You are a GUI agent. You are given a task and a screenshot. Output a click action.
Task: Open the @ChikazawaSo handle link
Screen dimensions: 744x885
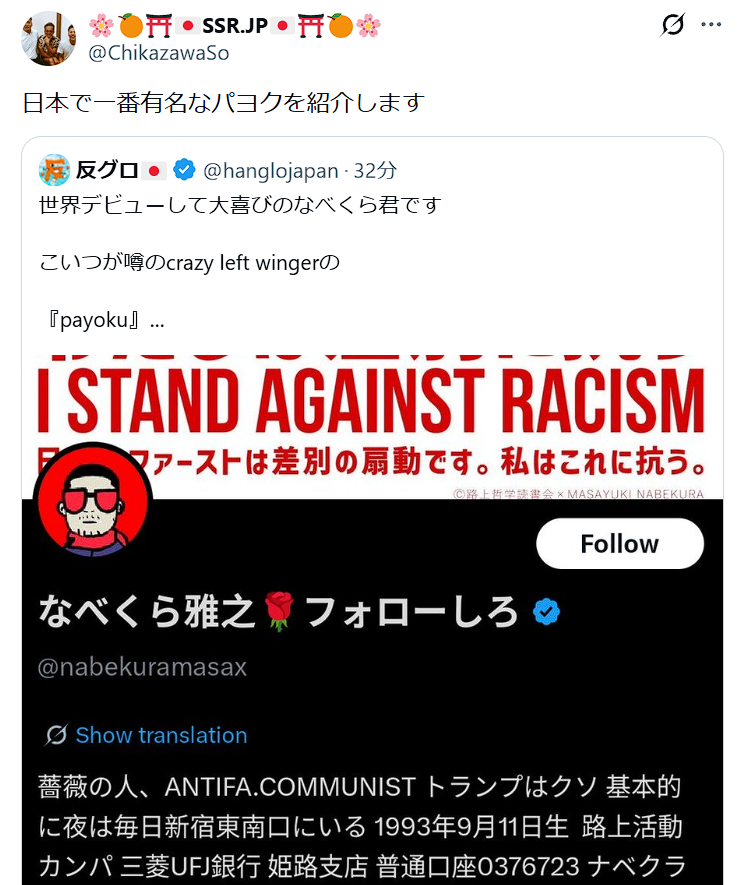(158, 53)
